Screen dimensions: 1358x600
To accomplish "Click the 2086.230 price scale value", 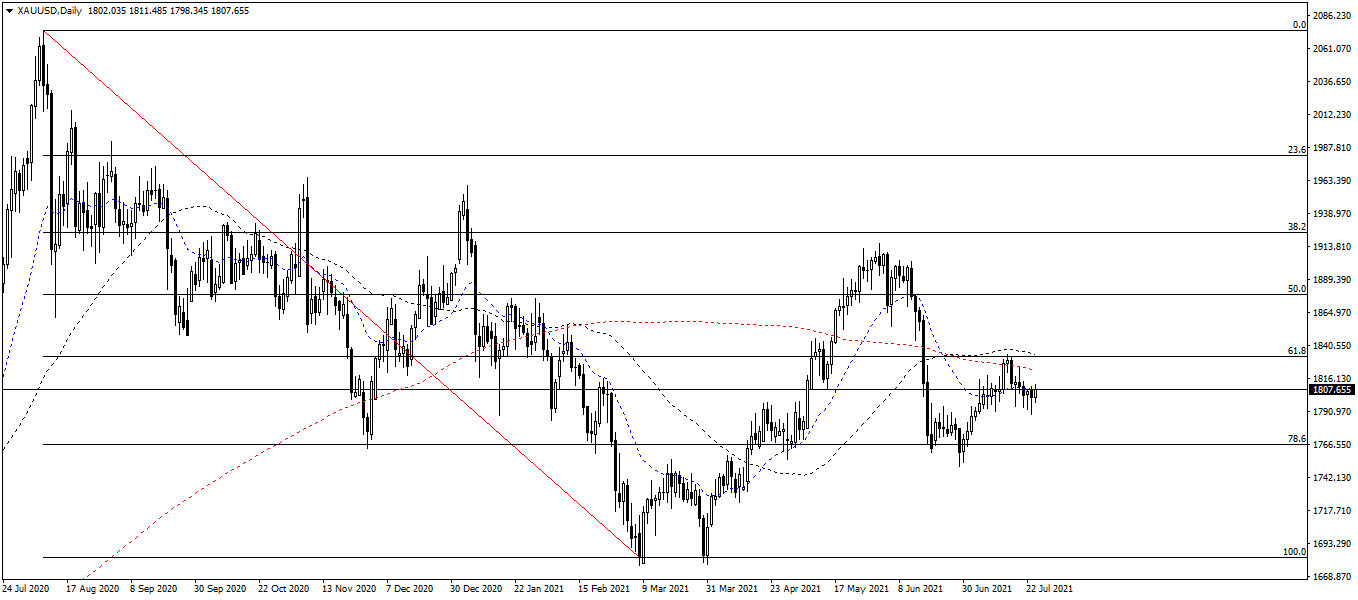I will [x=1331, y=14].
